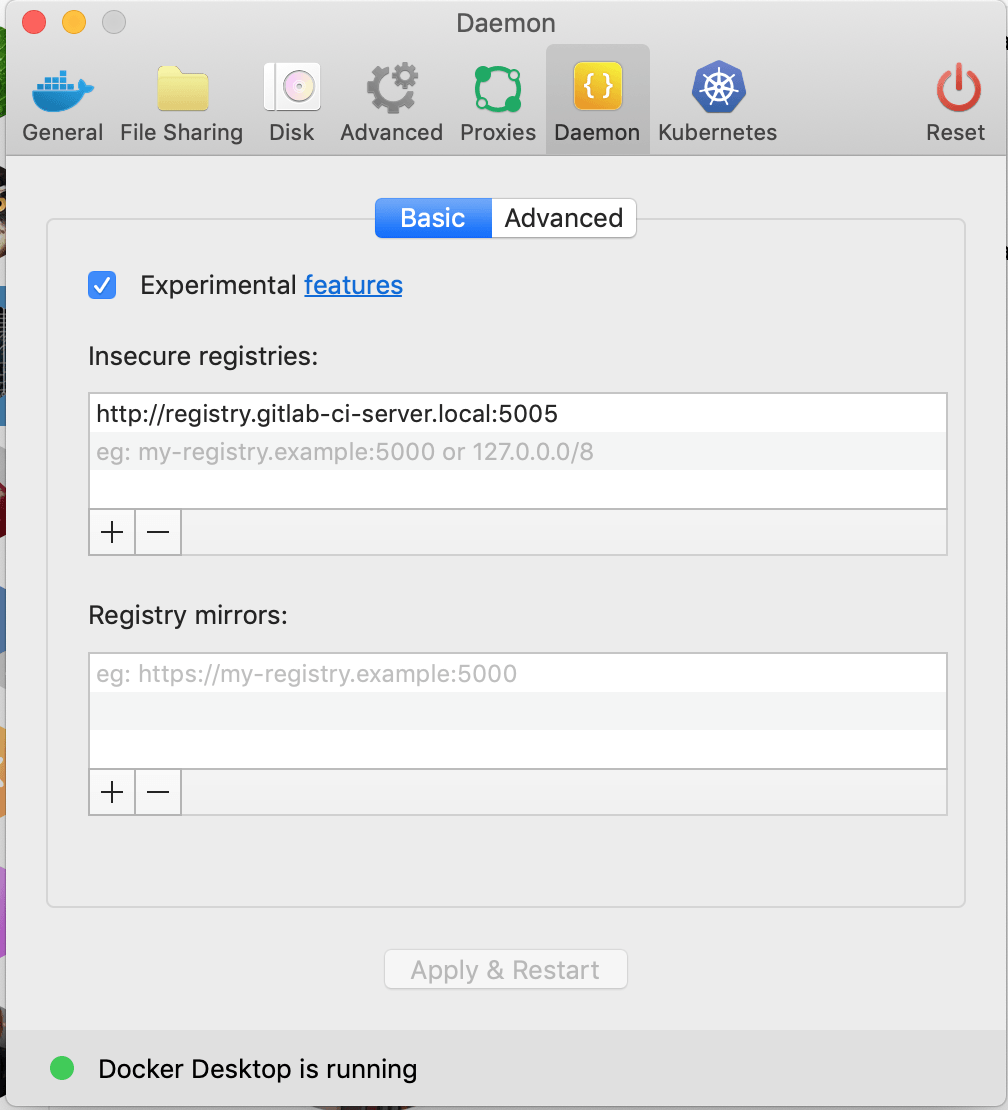Image resolution: width=1008 pixels, height=1110 pixels.
Task: Open the experimental features link
Action: (x=353, y=285)
